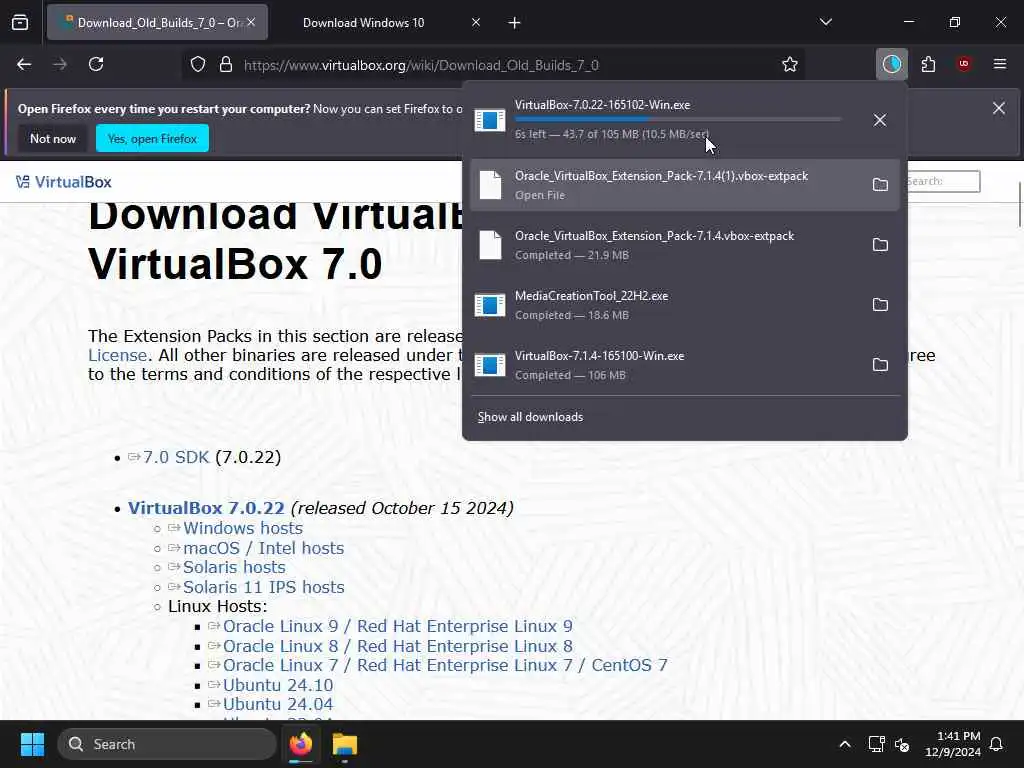Image resolution: width=1024 pixels, height=768 pixels.
Task: Toggle the Downloads toolbar button
Action: pyautogui.click(x=891, y=64)
